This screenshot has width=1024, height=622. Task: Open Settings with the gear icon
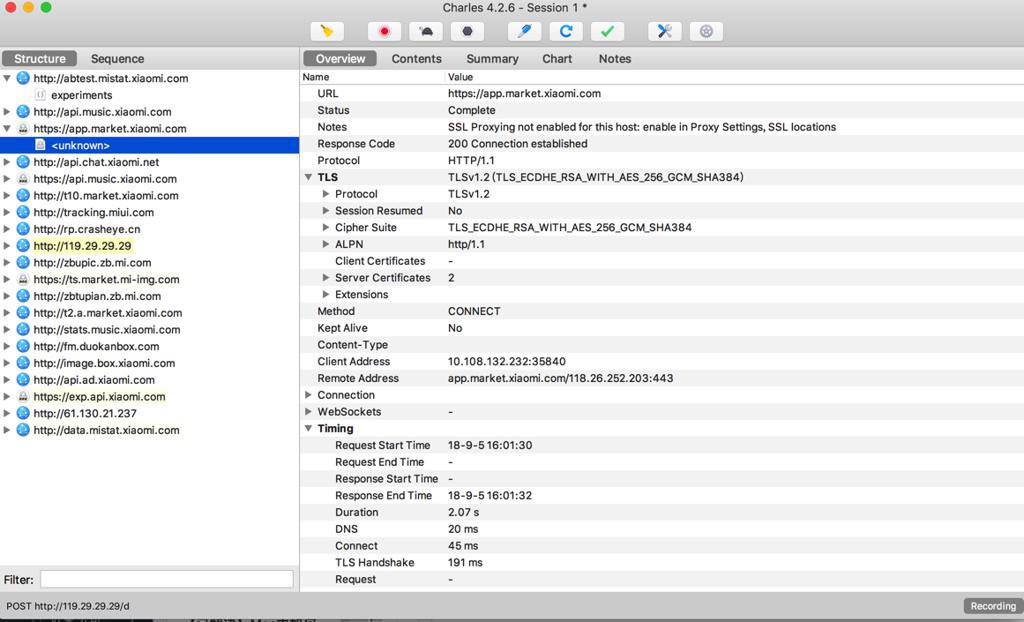click(706, 31)
